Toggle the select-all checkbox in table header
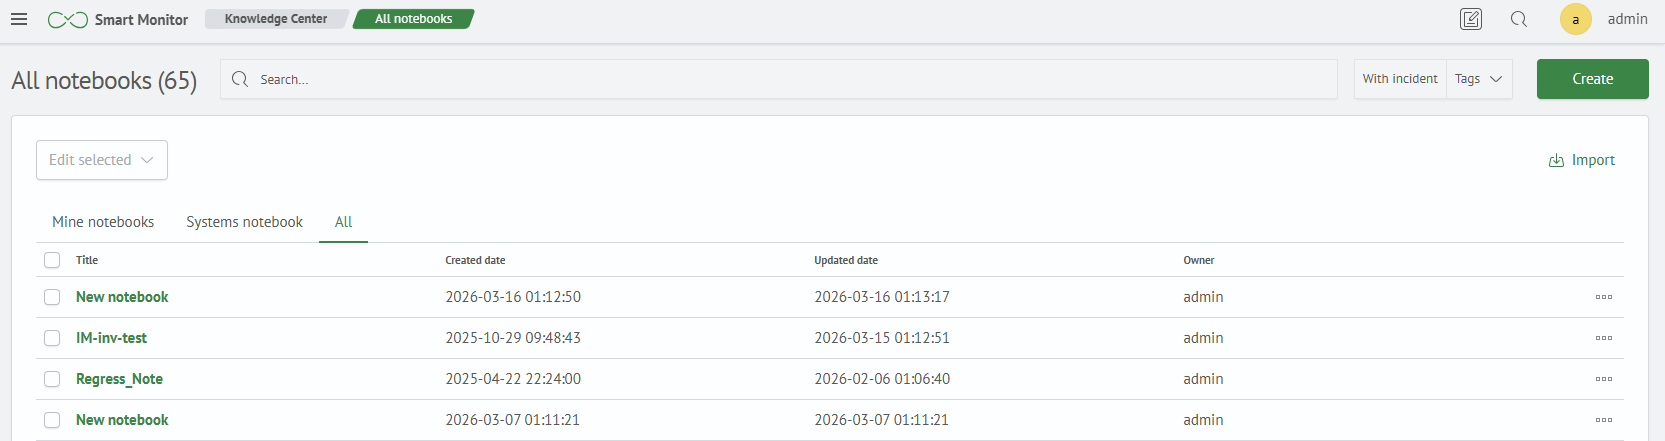The width and height of the screenshot is (1665, 441). [52, 260]
